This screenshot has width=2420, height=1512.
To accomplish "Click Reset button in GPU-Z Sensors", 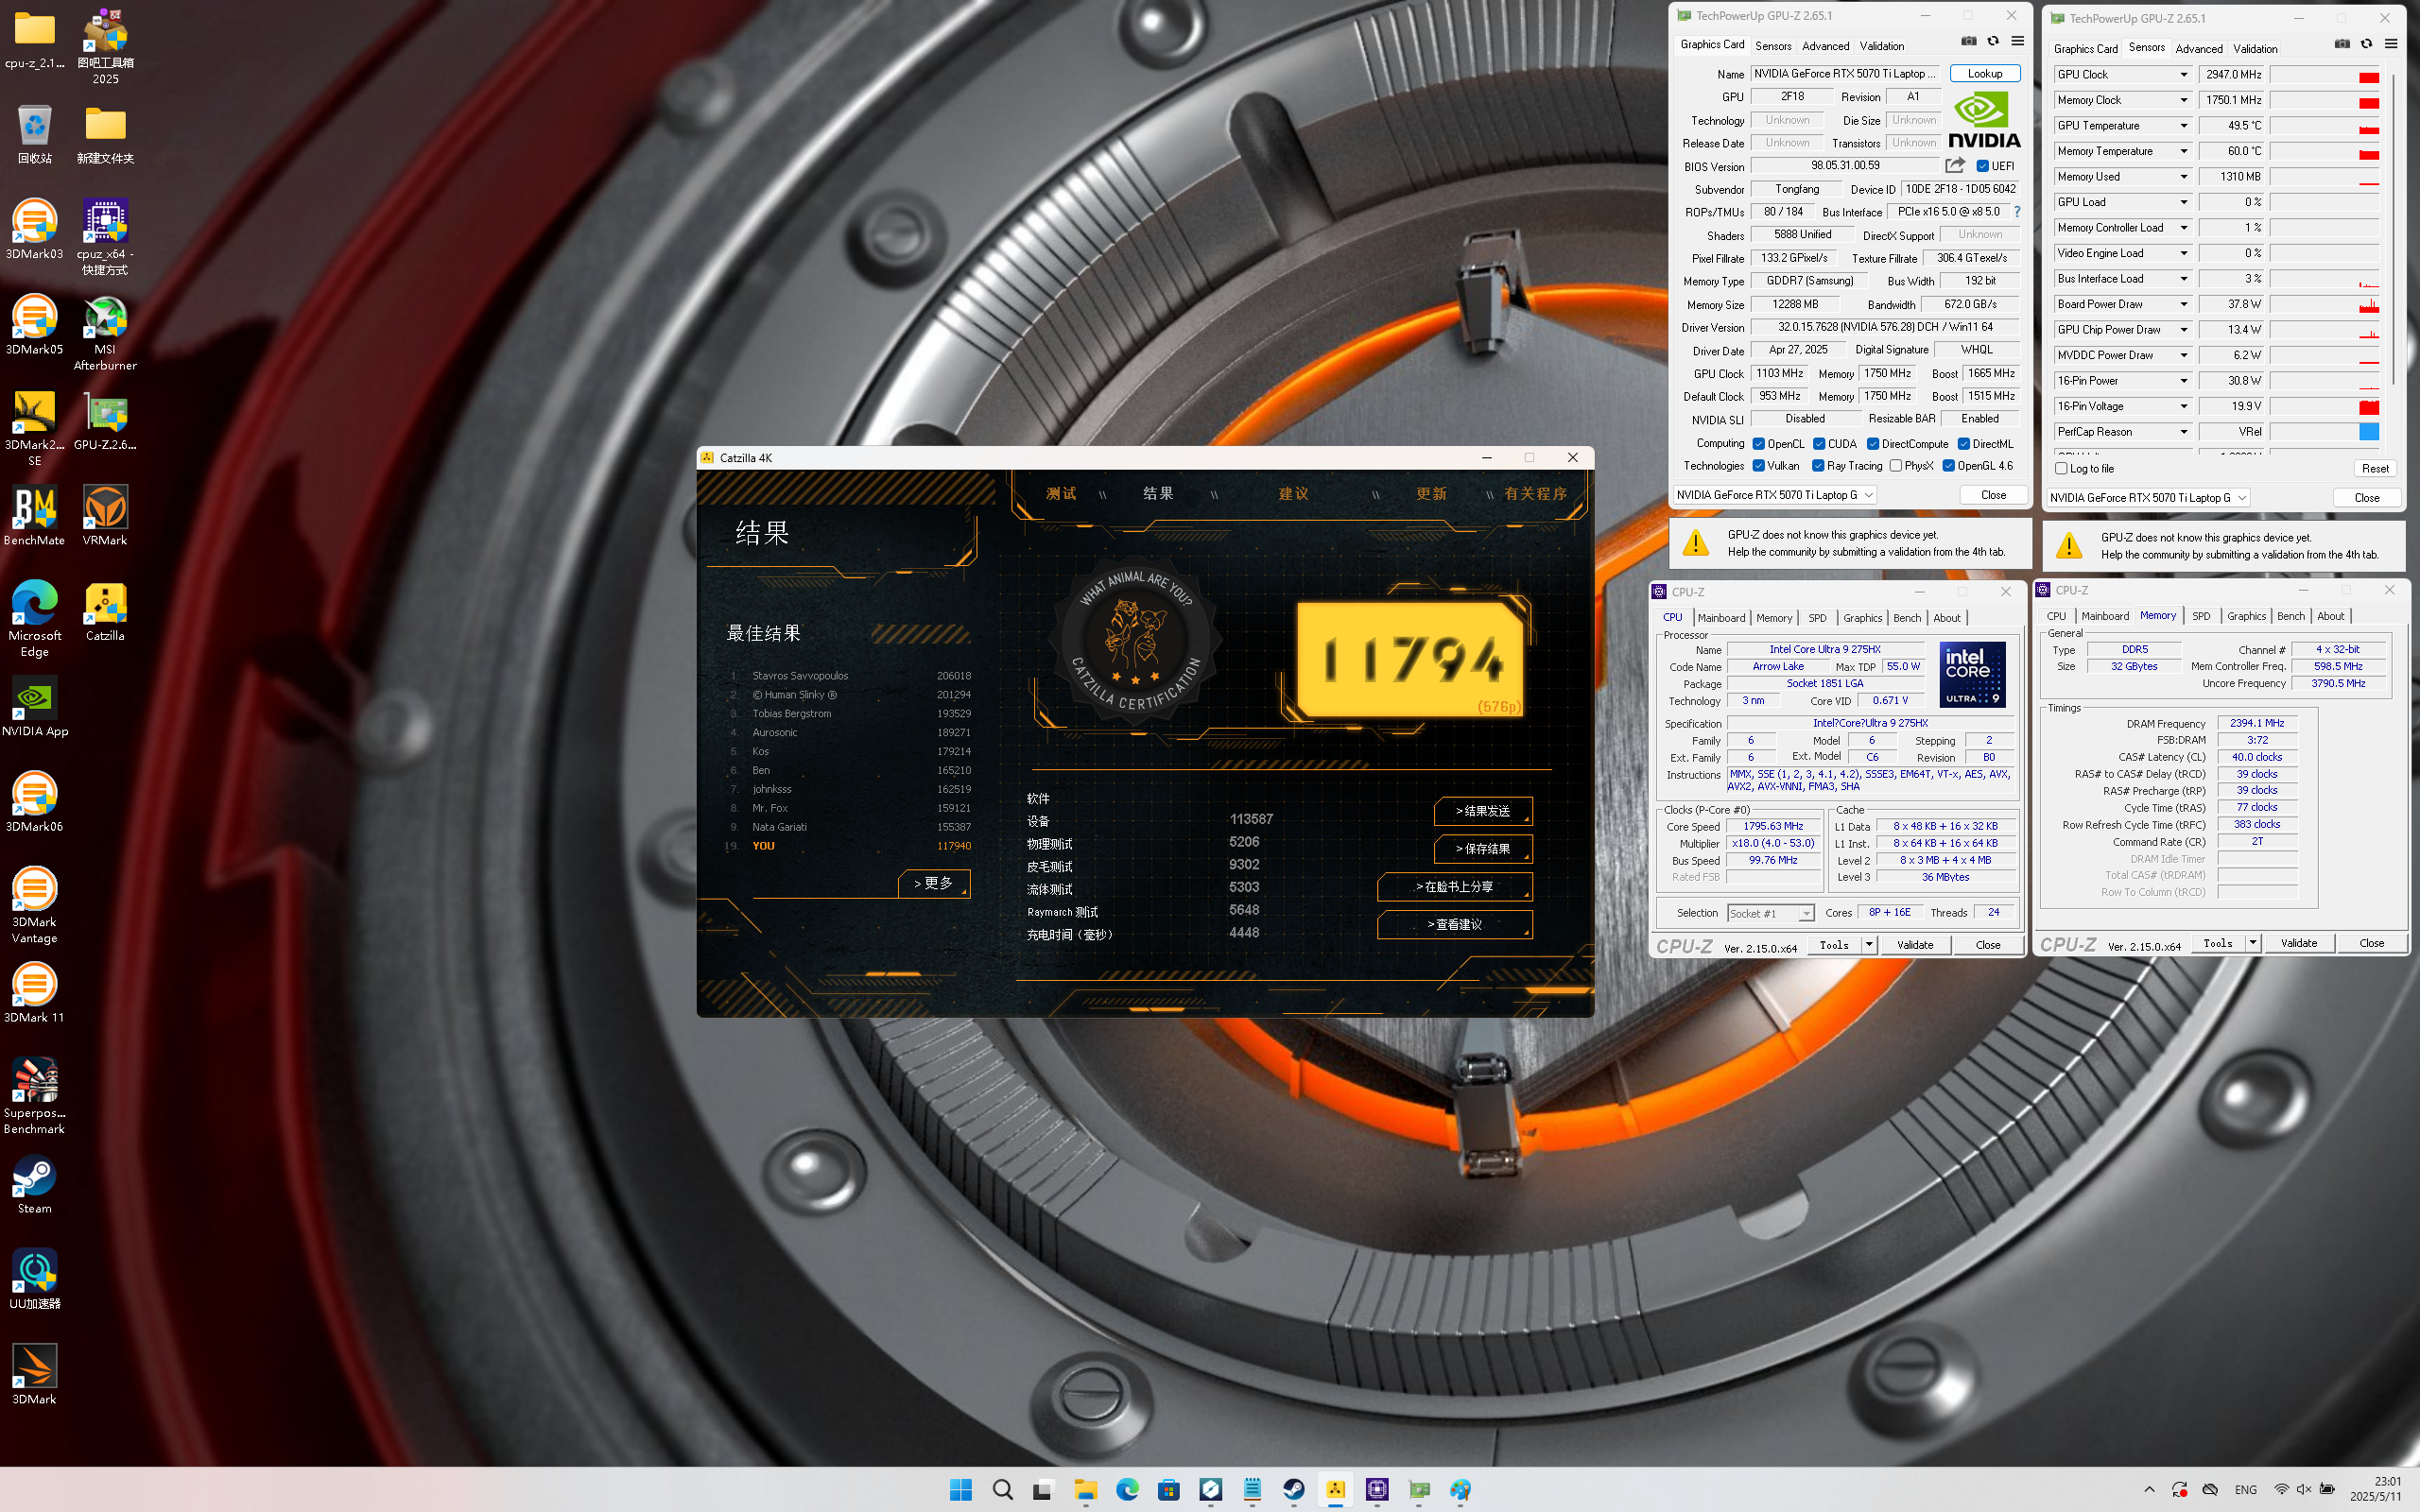I will coord(2375,468).
